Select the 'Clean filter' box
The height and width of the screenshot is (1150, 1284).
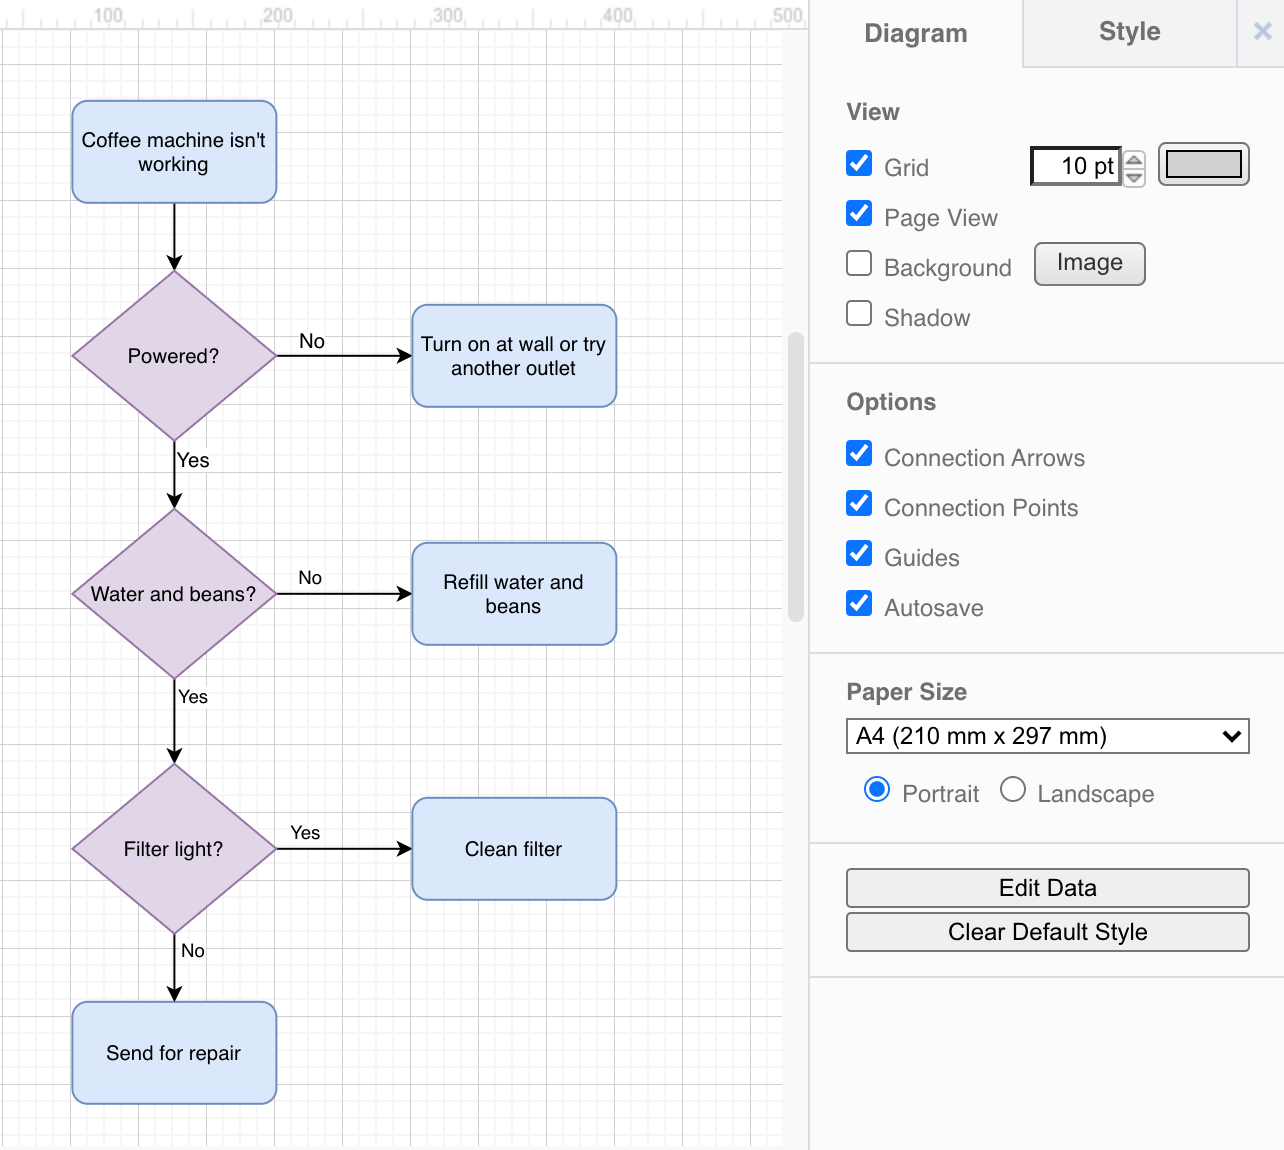[x=514, y=849]
